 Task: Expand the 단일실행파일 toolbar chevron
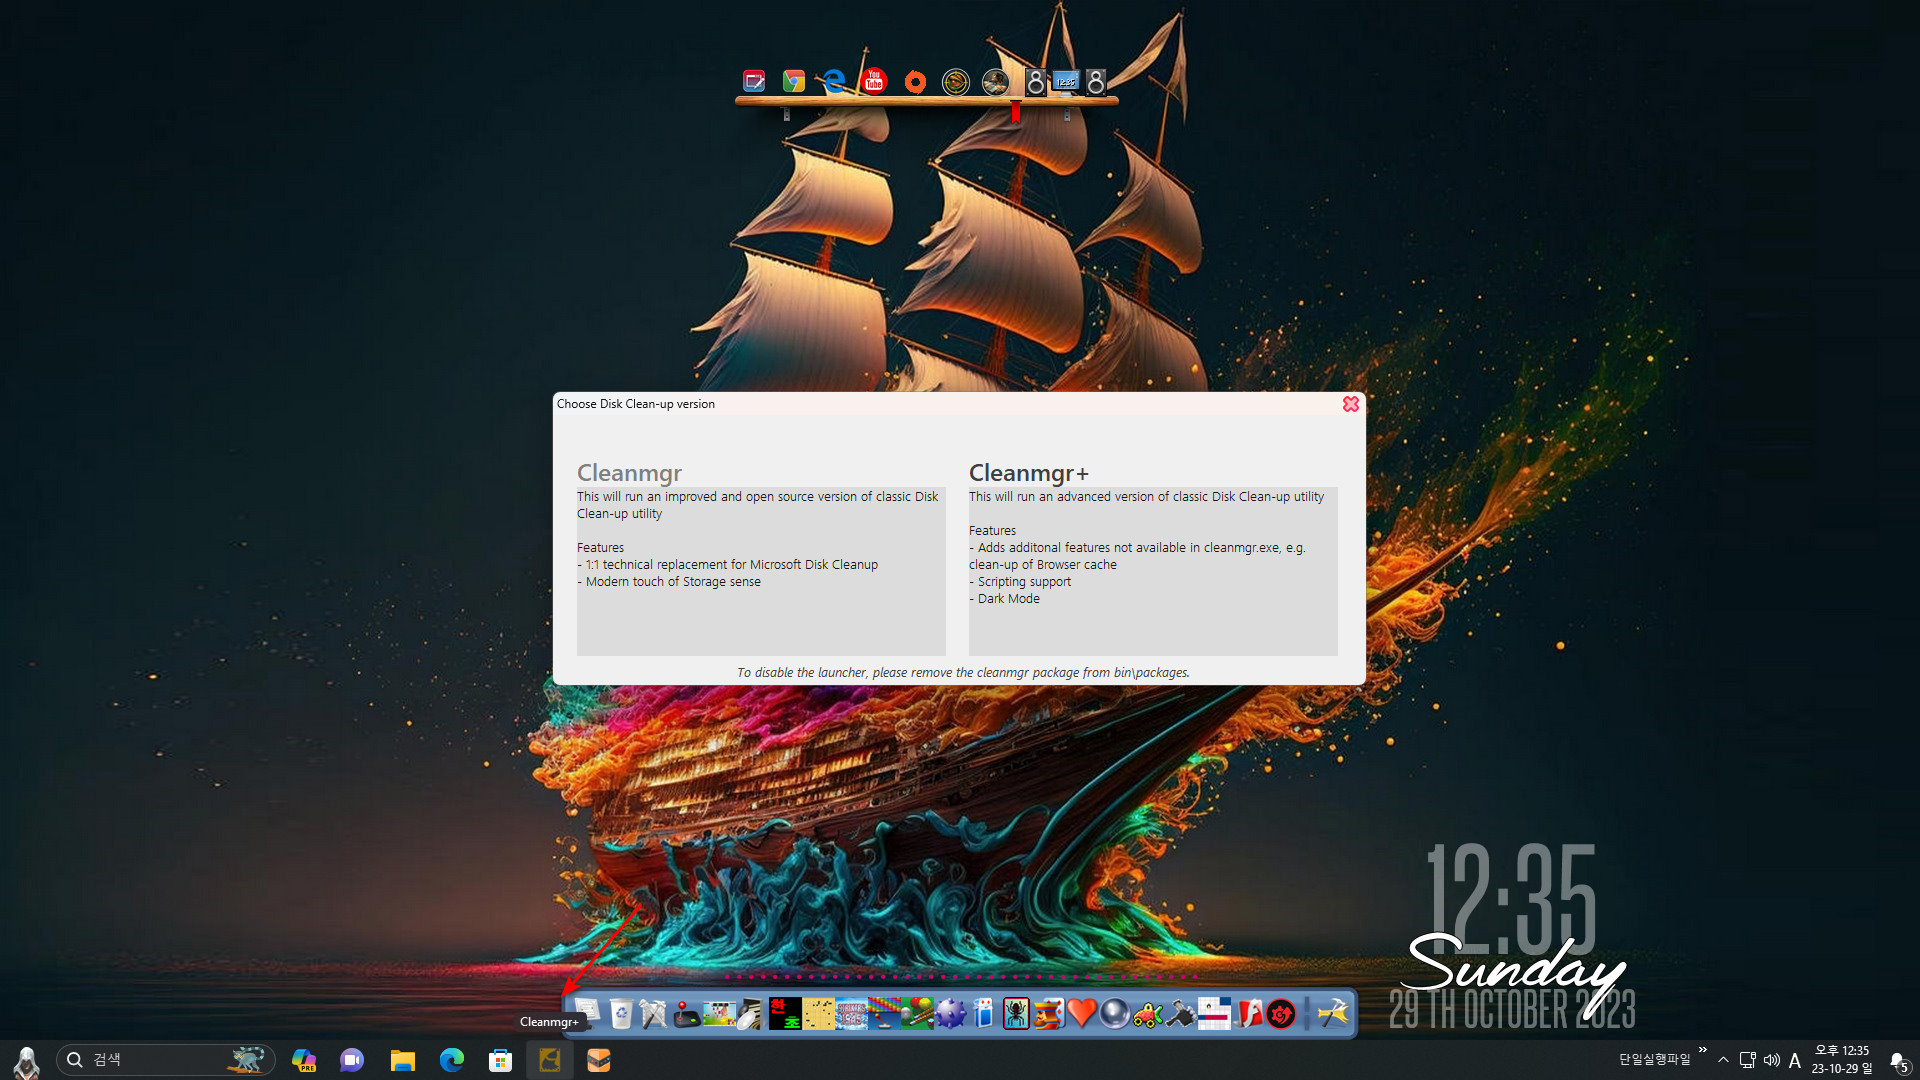tap(1702, 1050)
